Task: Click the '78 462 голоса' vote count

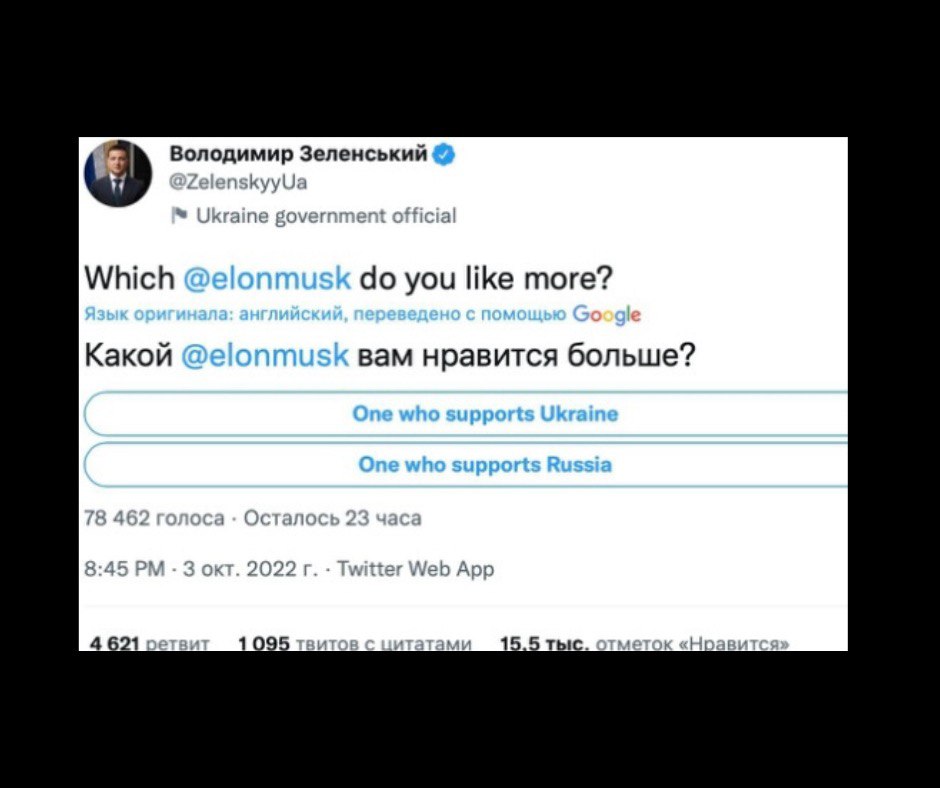Action: point(154,518)
